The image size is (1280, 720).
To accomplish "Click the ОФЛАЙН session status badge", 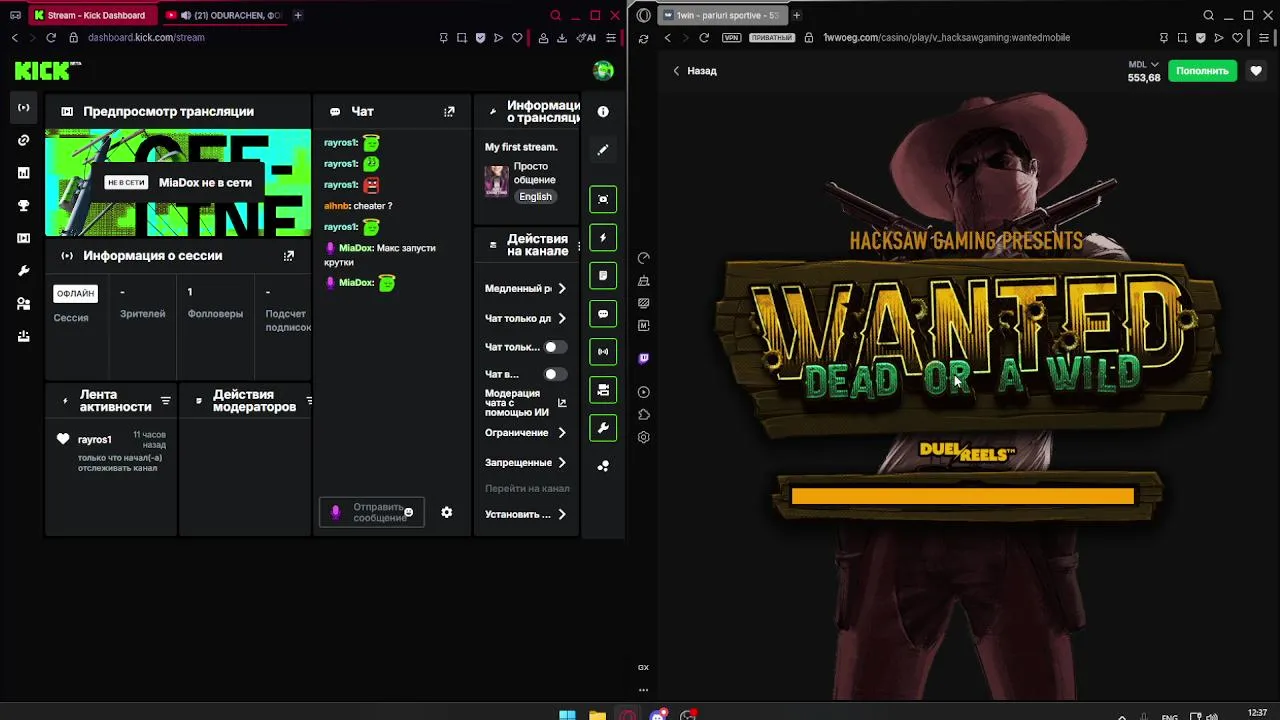I will 76,293.
